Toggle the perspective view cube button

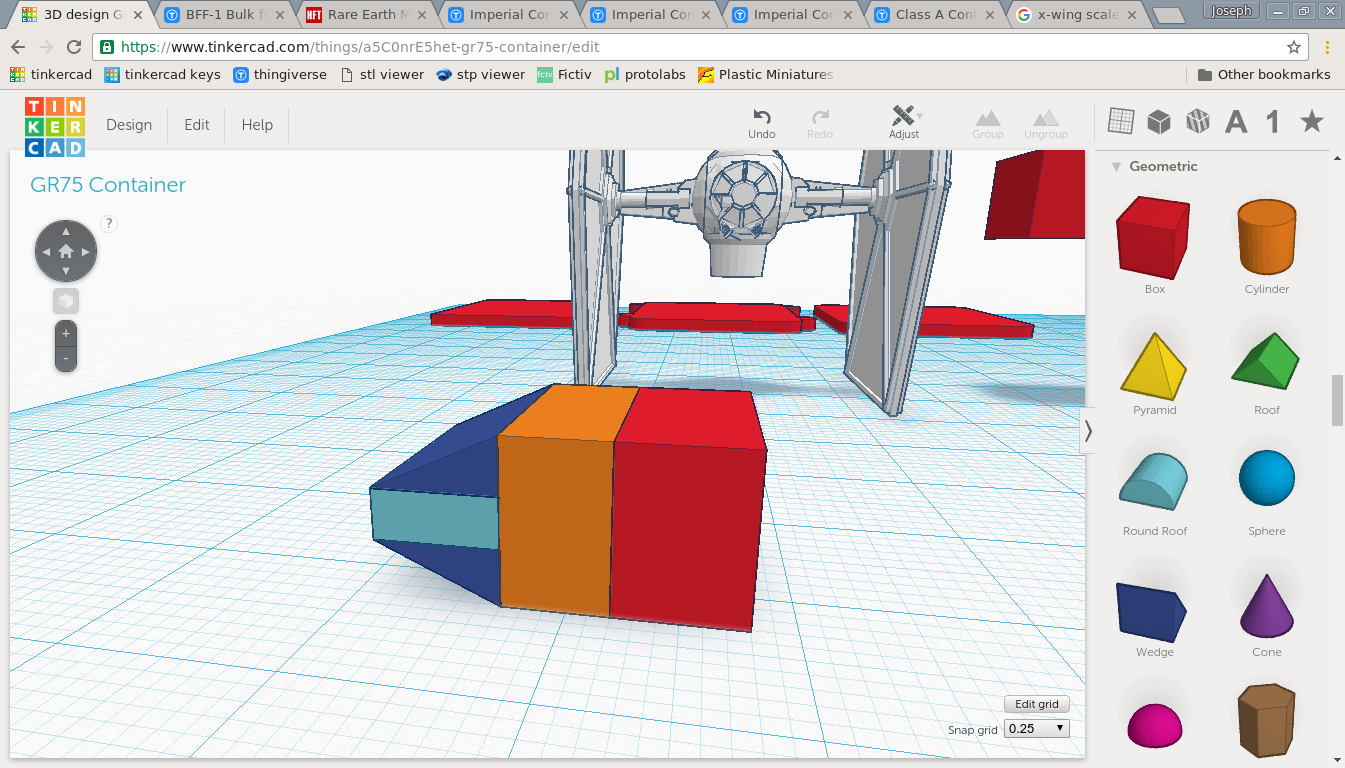(66, 301)
